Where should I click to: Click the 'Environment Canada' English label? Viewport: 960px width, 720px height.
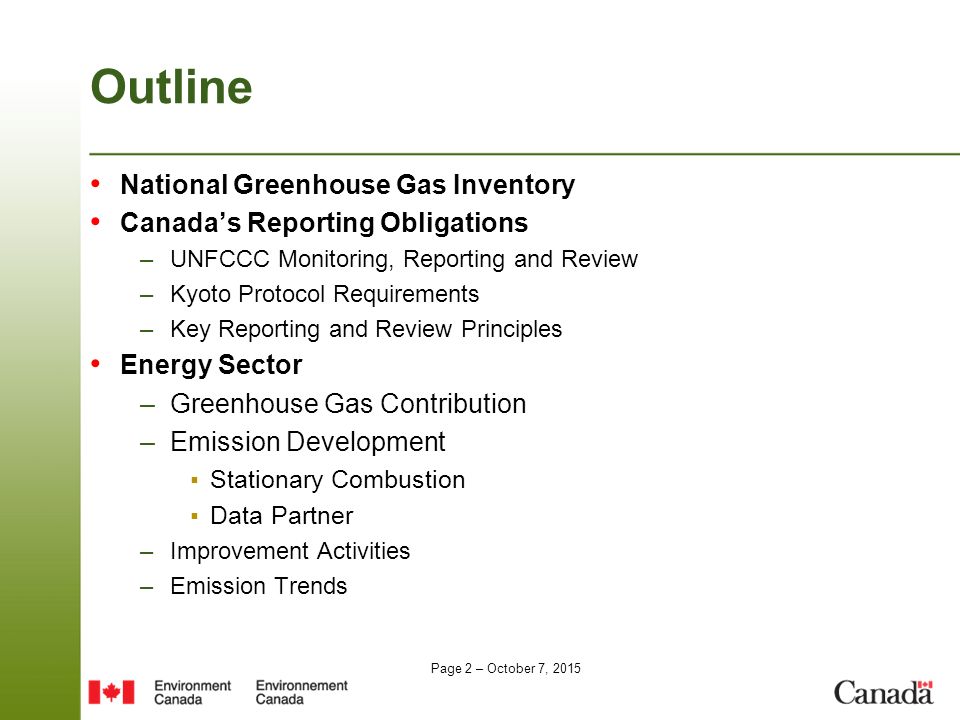coord(192,692)
